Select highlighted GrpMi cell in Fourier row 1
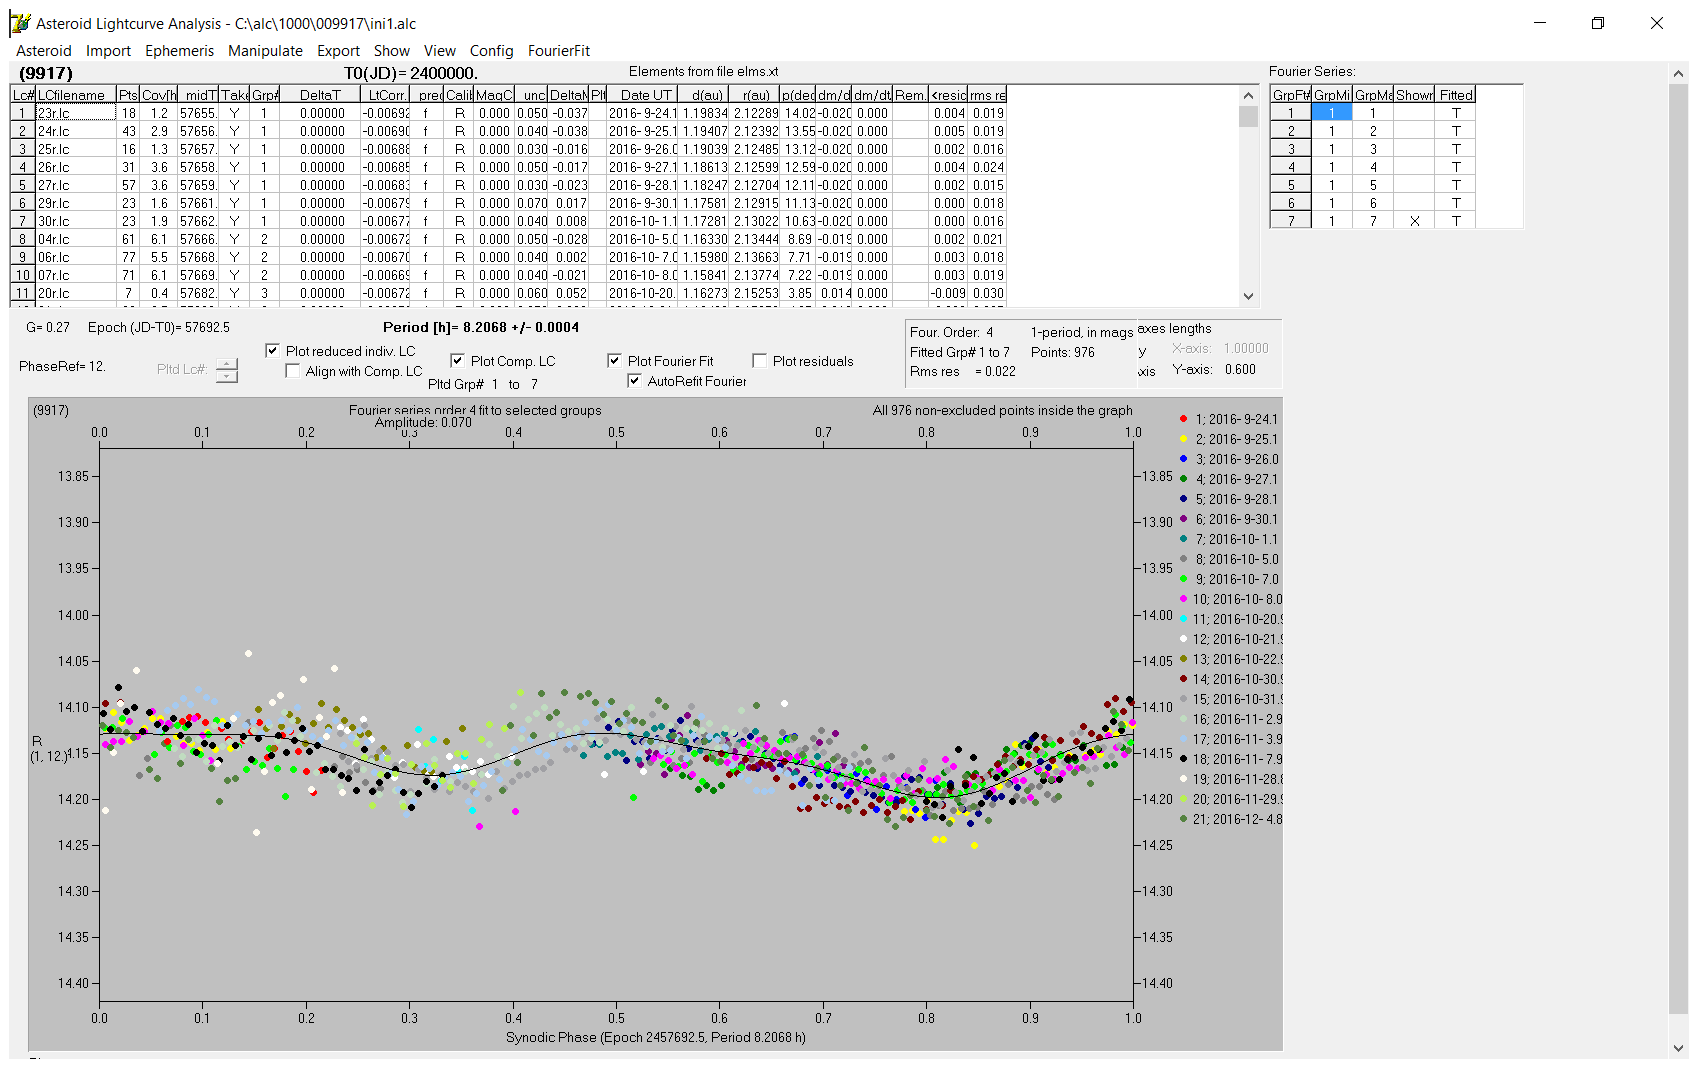The width and height of the screenshot is (1698, 1068). point(1331,113)
